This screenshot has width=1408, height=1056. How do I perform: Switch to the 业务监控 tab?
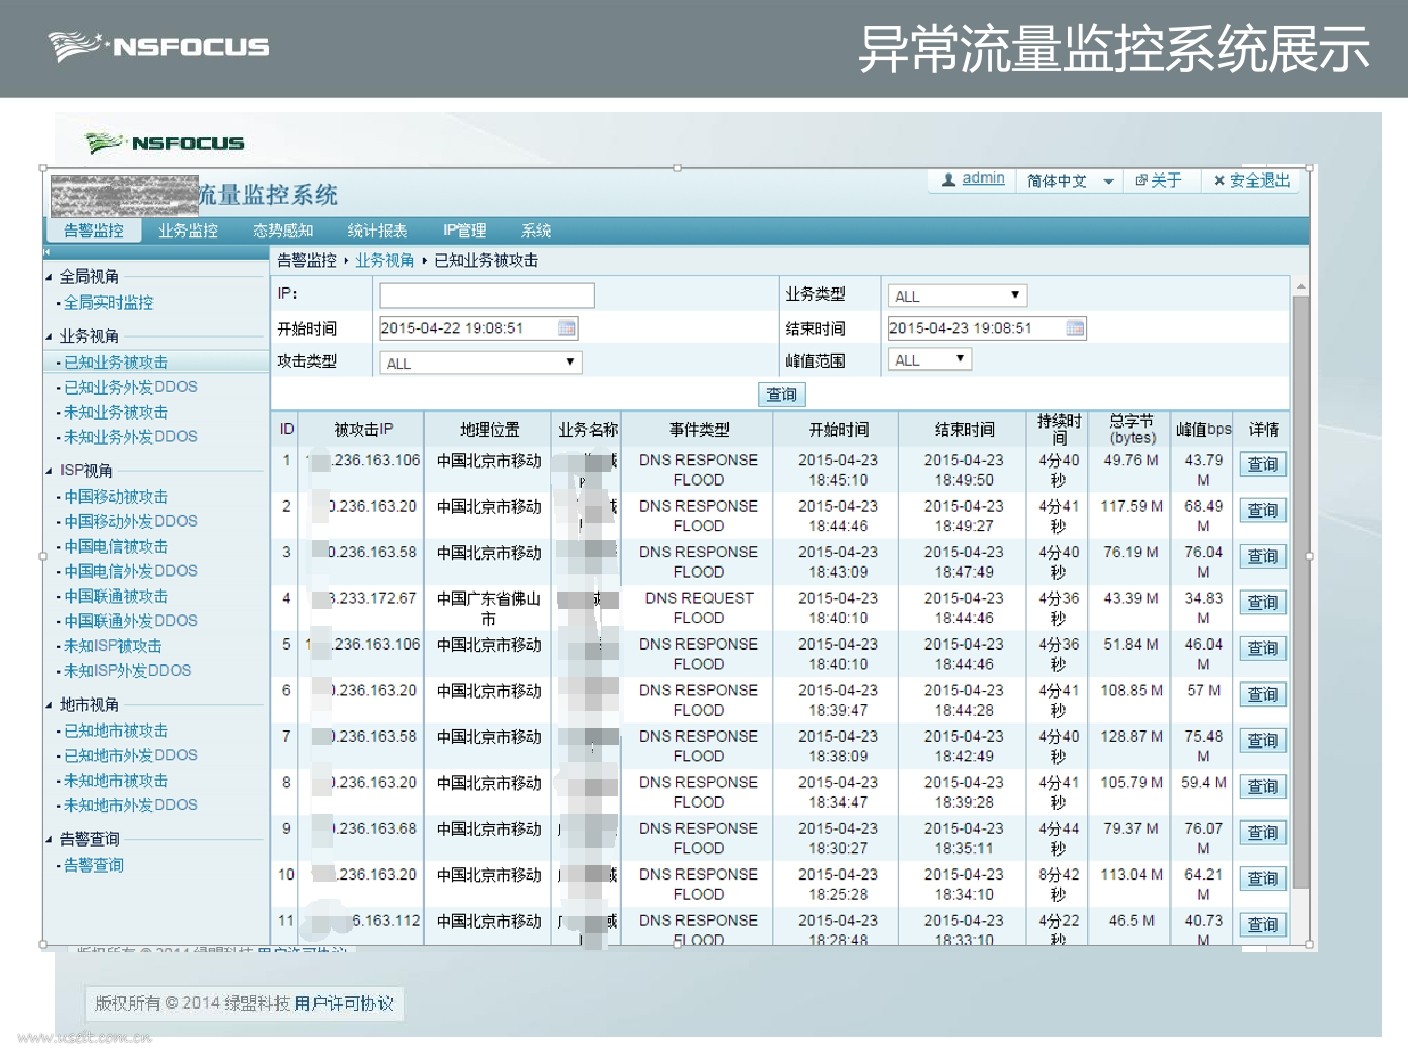pos(188,230)
